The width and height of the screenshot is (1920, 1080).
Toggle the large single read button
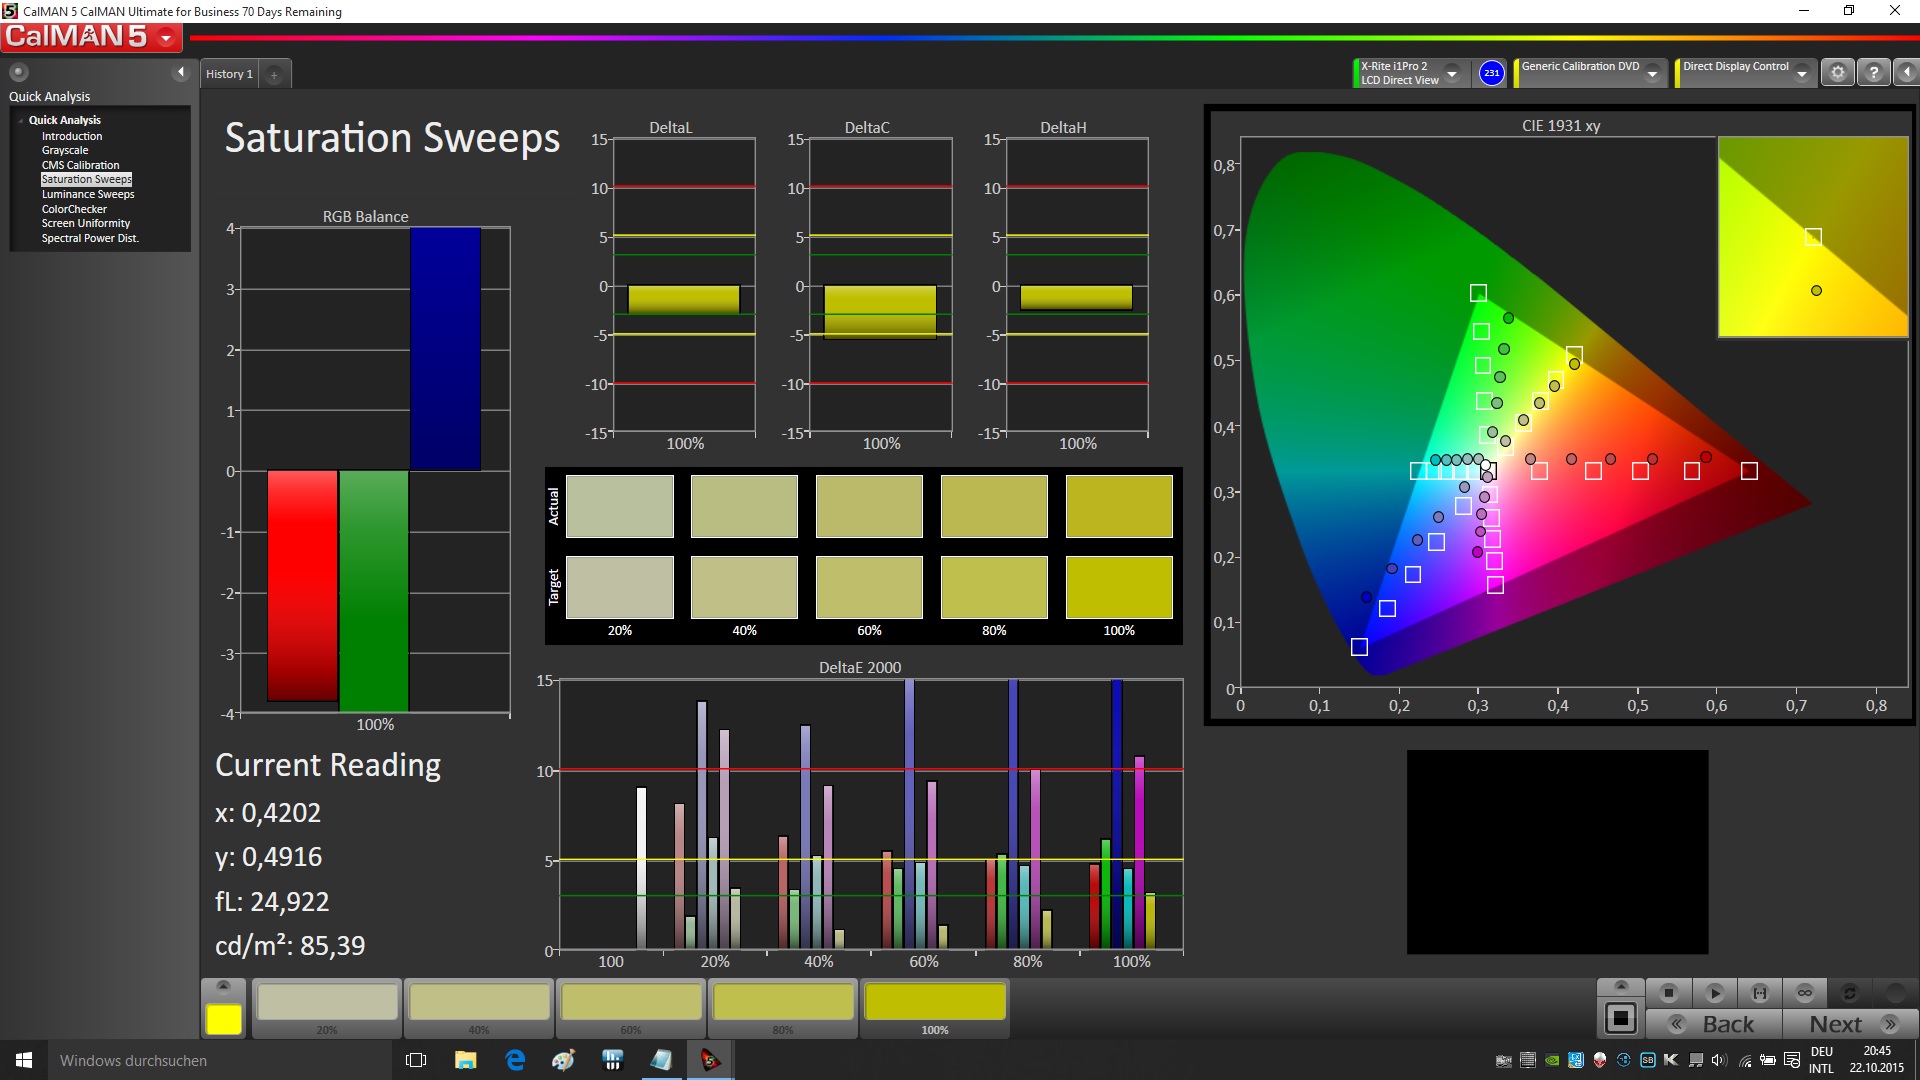1620,1019
